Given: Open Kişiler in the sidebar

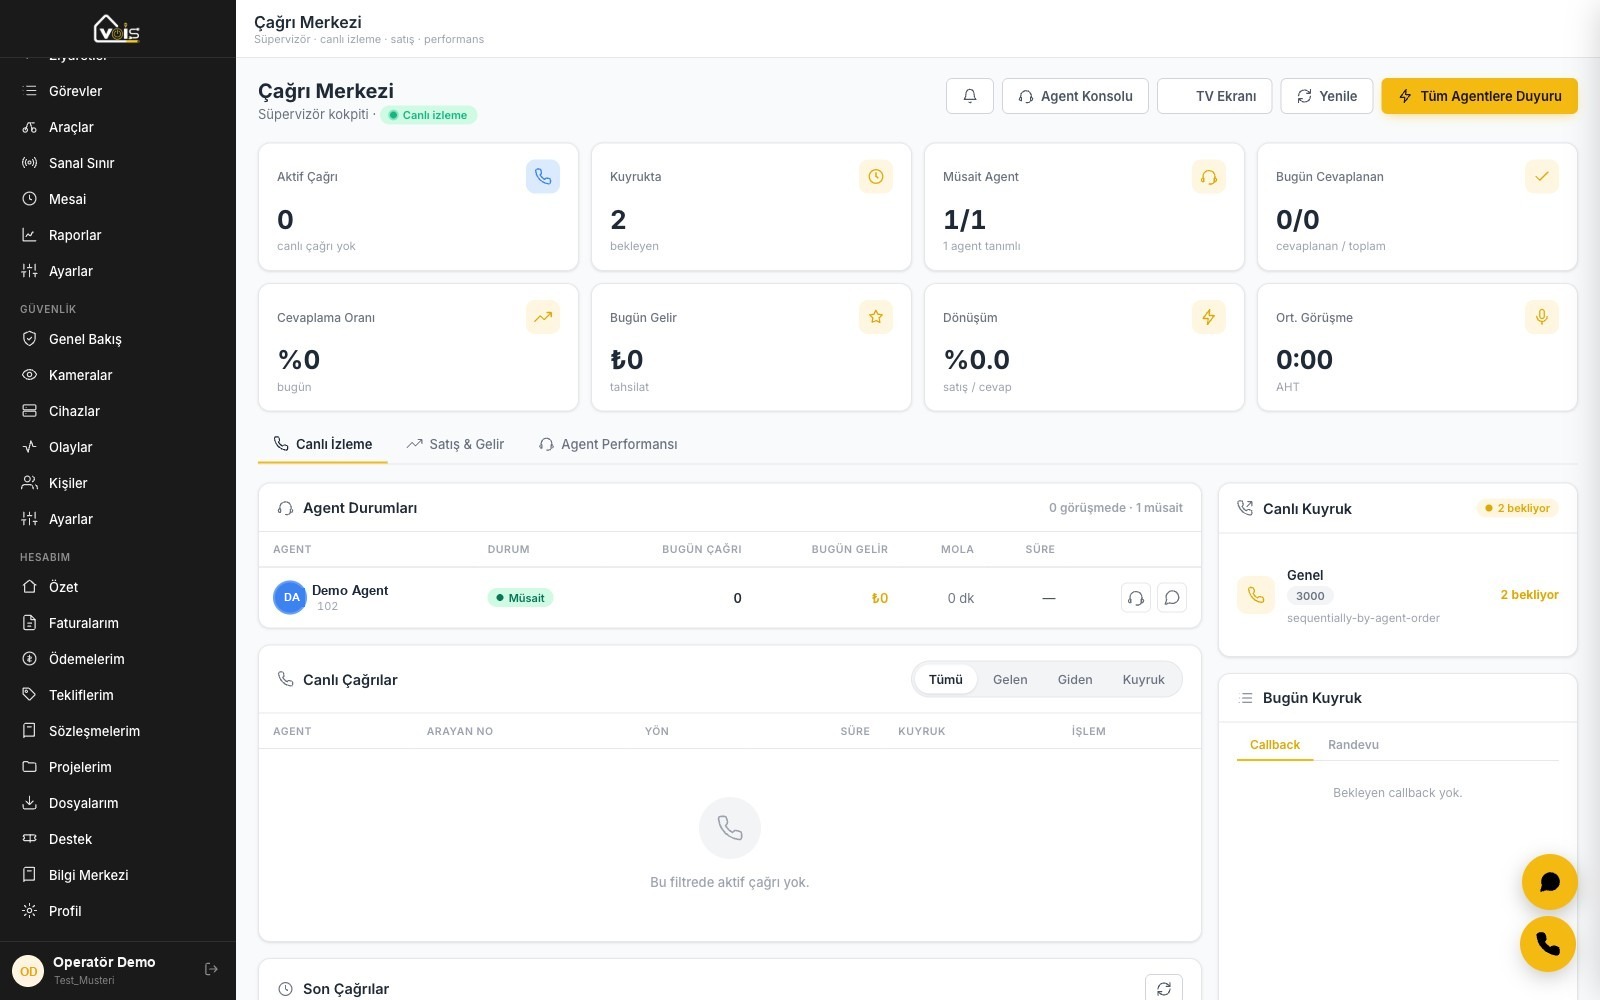Looking at the screenshot, I should (x=118, y=483).
